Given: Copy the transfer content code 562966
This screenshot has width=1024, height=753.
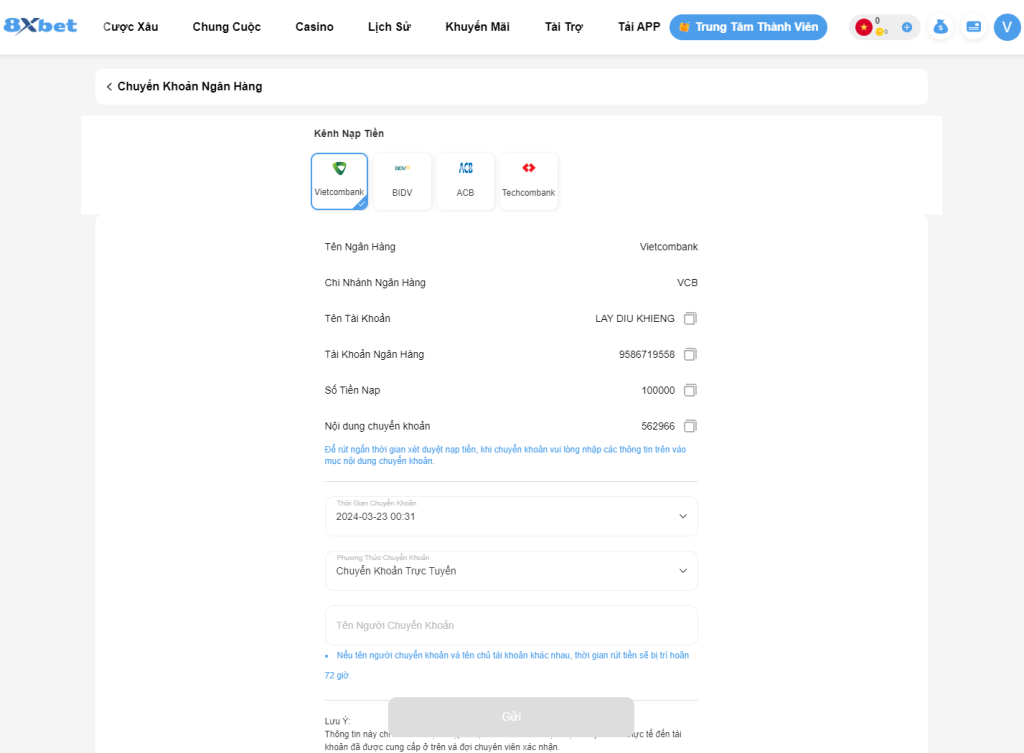Looking at the screenshot, I should pyautogui.click(x=690, y=426).
